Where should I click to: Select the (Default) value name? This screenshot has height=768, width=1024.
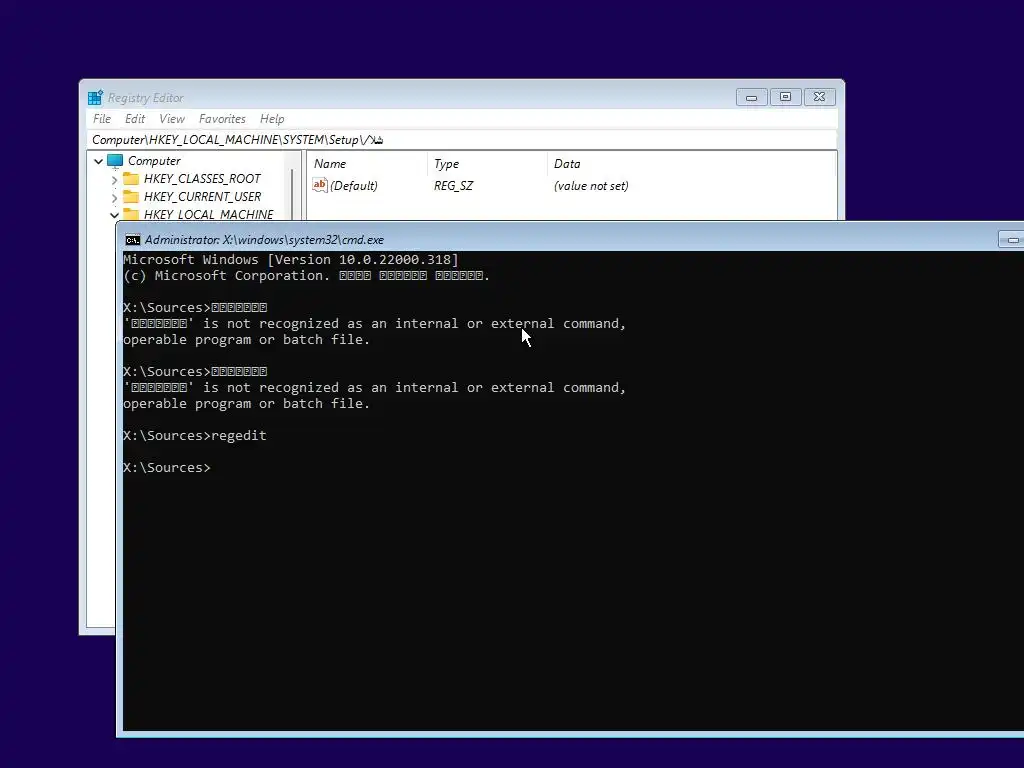click(x=354, y=185)
